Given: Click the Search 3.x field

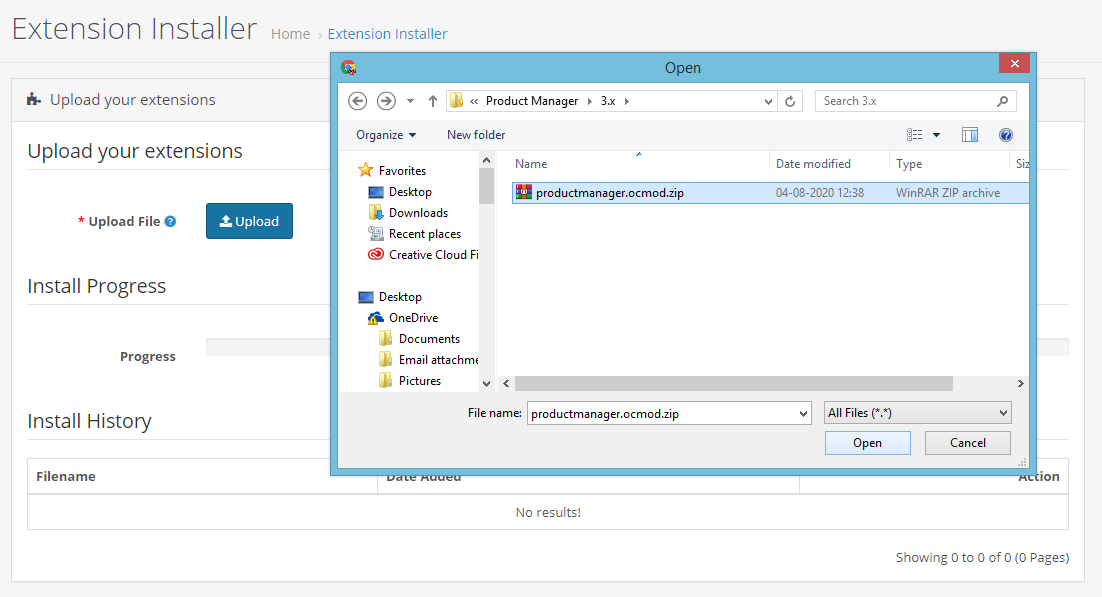Looking at the screenshot, I should click(915, 101).
